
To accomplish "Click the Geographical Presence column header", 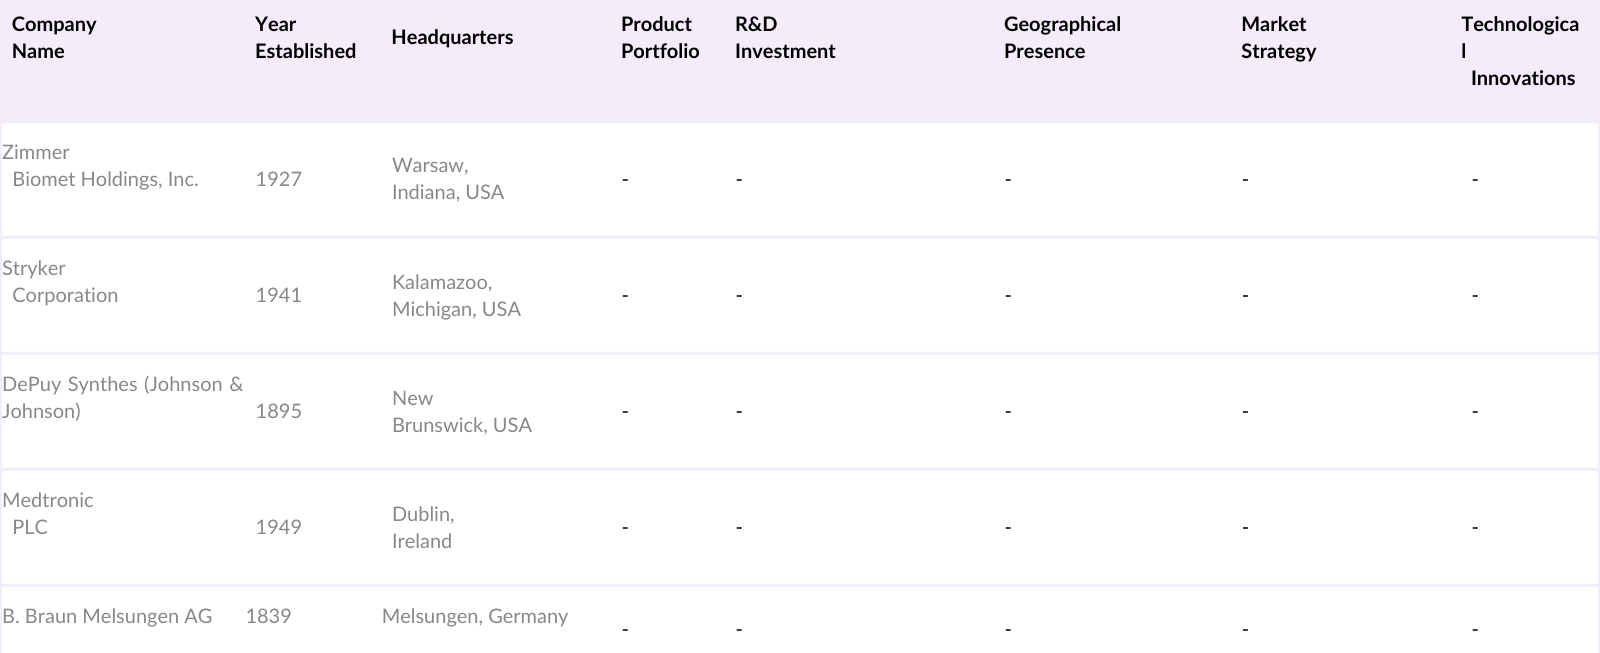I will click(1062, 38).
